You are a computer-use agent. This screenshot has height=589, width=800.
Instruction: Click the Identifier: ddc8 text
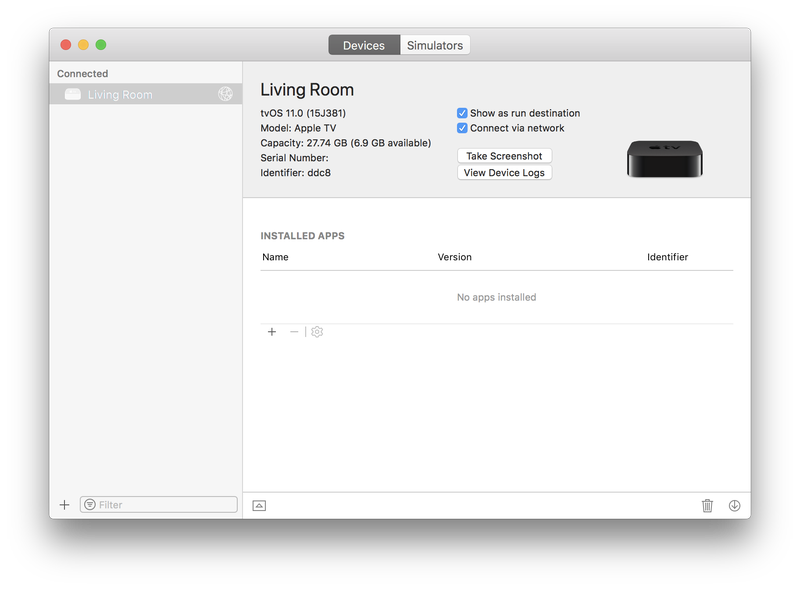click(x=295, y=173)
